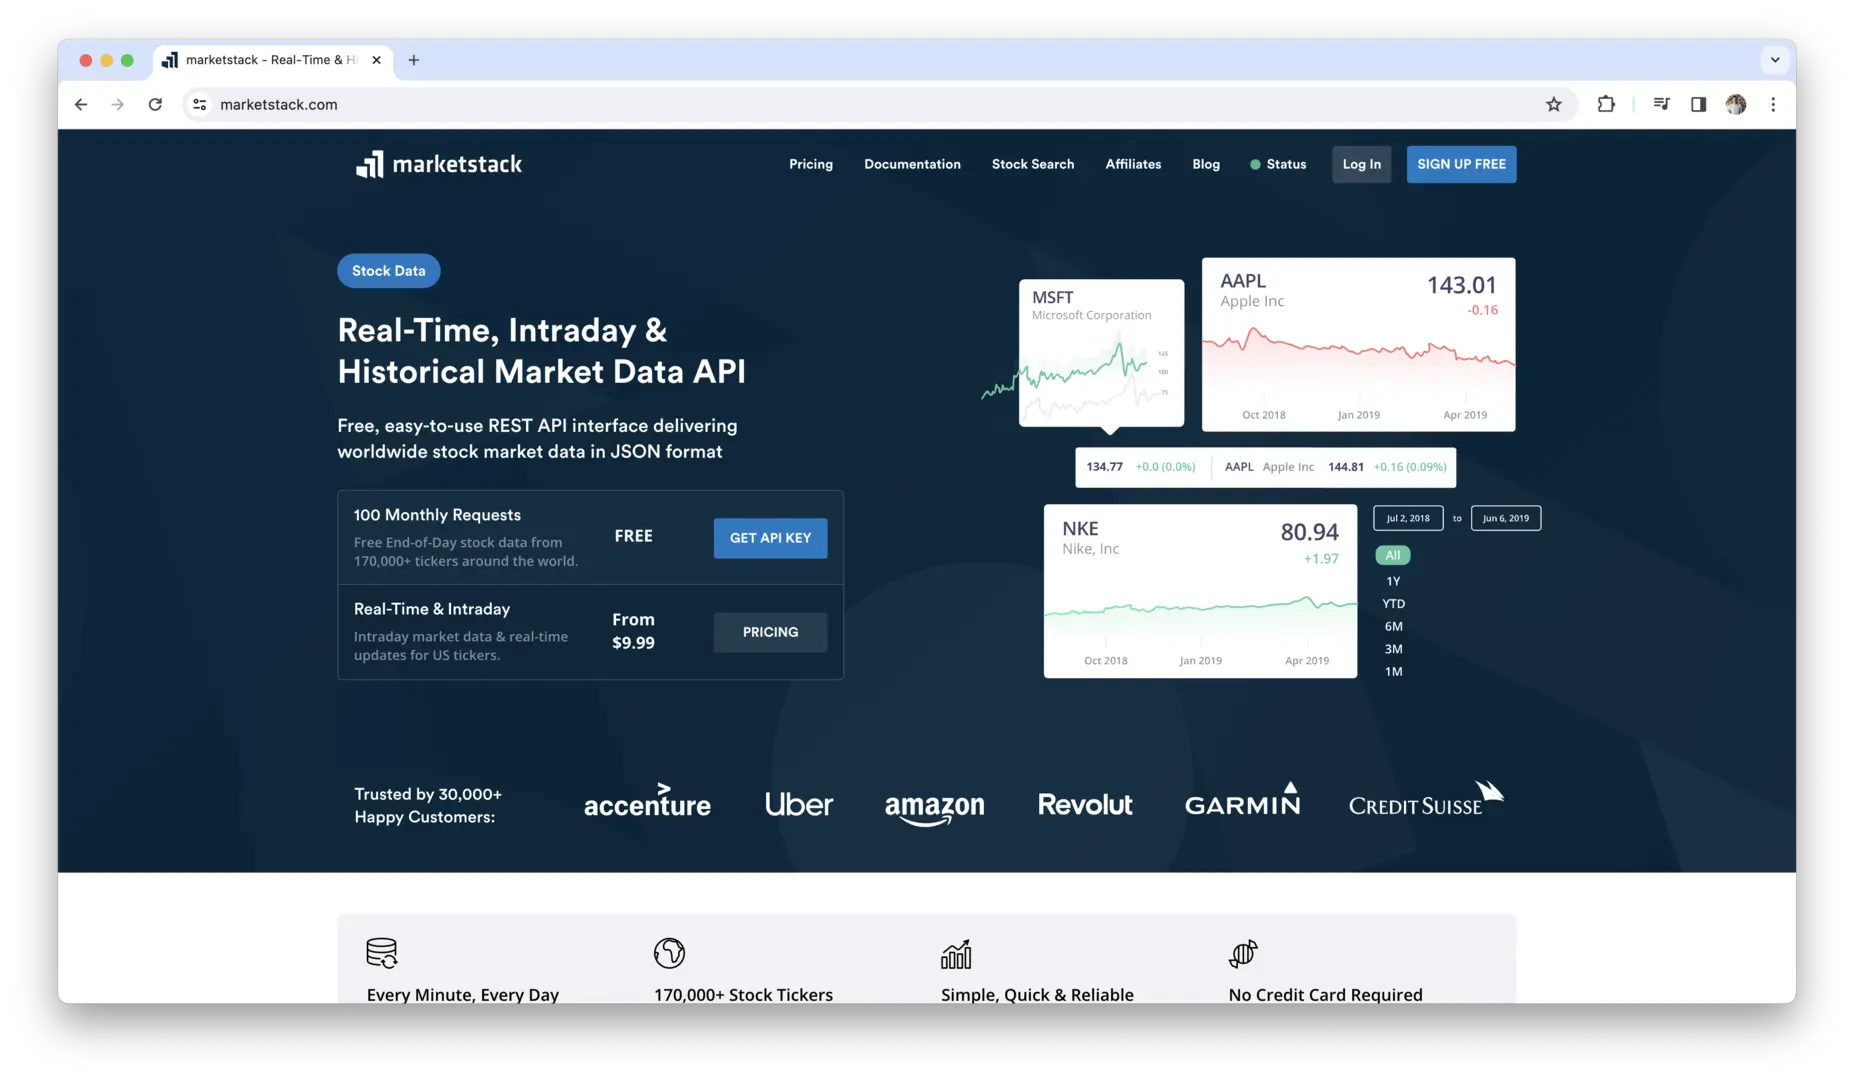
Task: Go to Stock Search
Action: 1032,164
